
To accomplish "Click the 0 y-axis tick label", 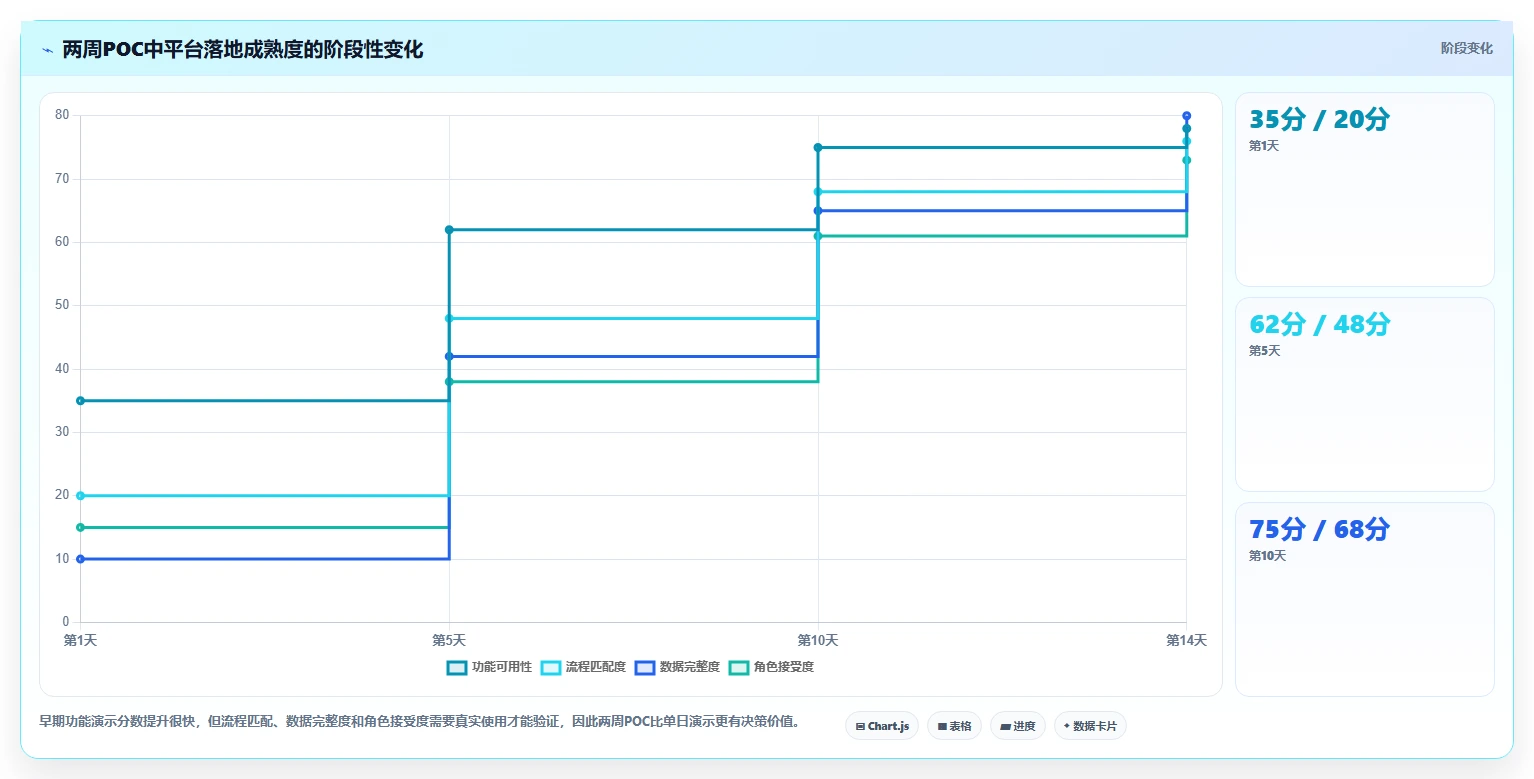I will pyautogui.click(x=66, y=622).
